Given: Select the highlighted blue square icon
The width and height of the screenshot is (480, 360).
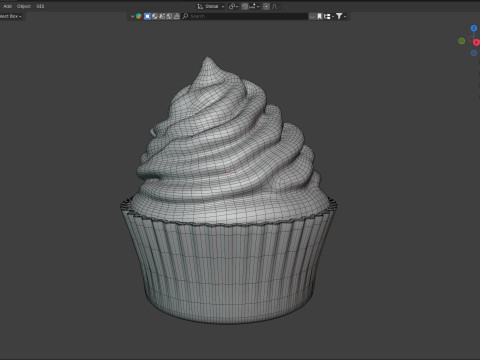Looking at the screenshot, I should point(147,16).
